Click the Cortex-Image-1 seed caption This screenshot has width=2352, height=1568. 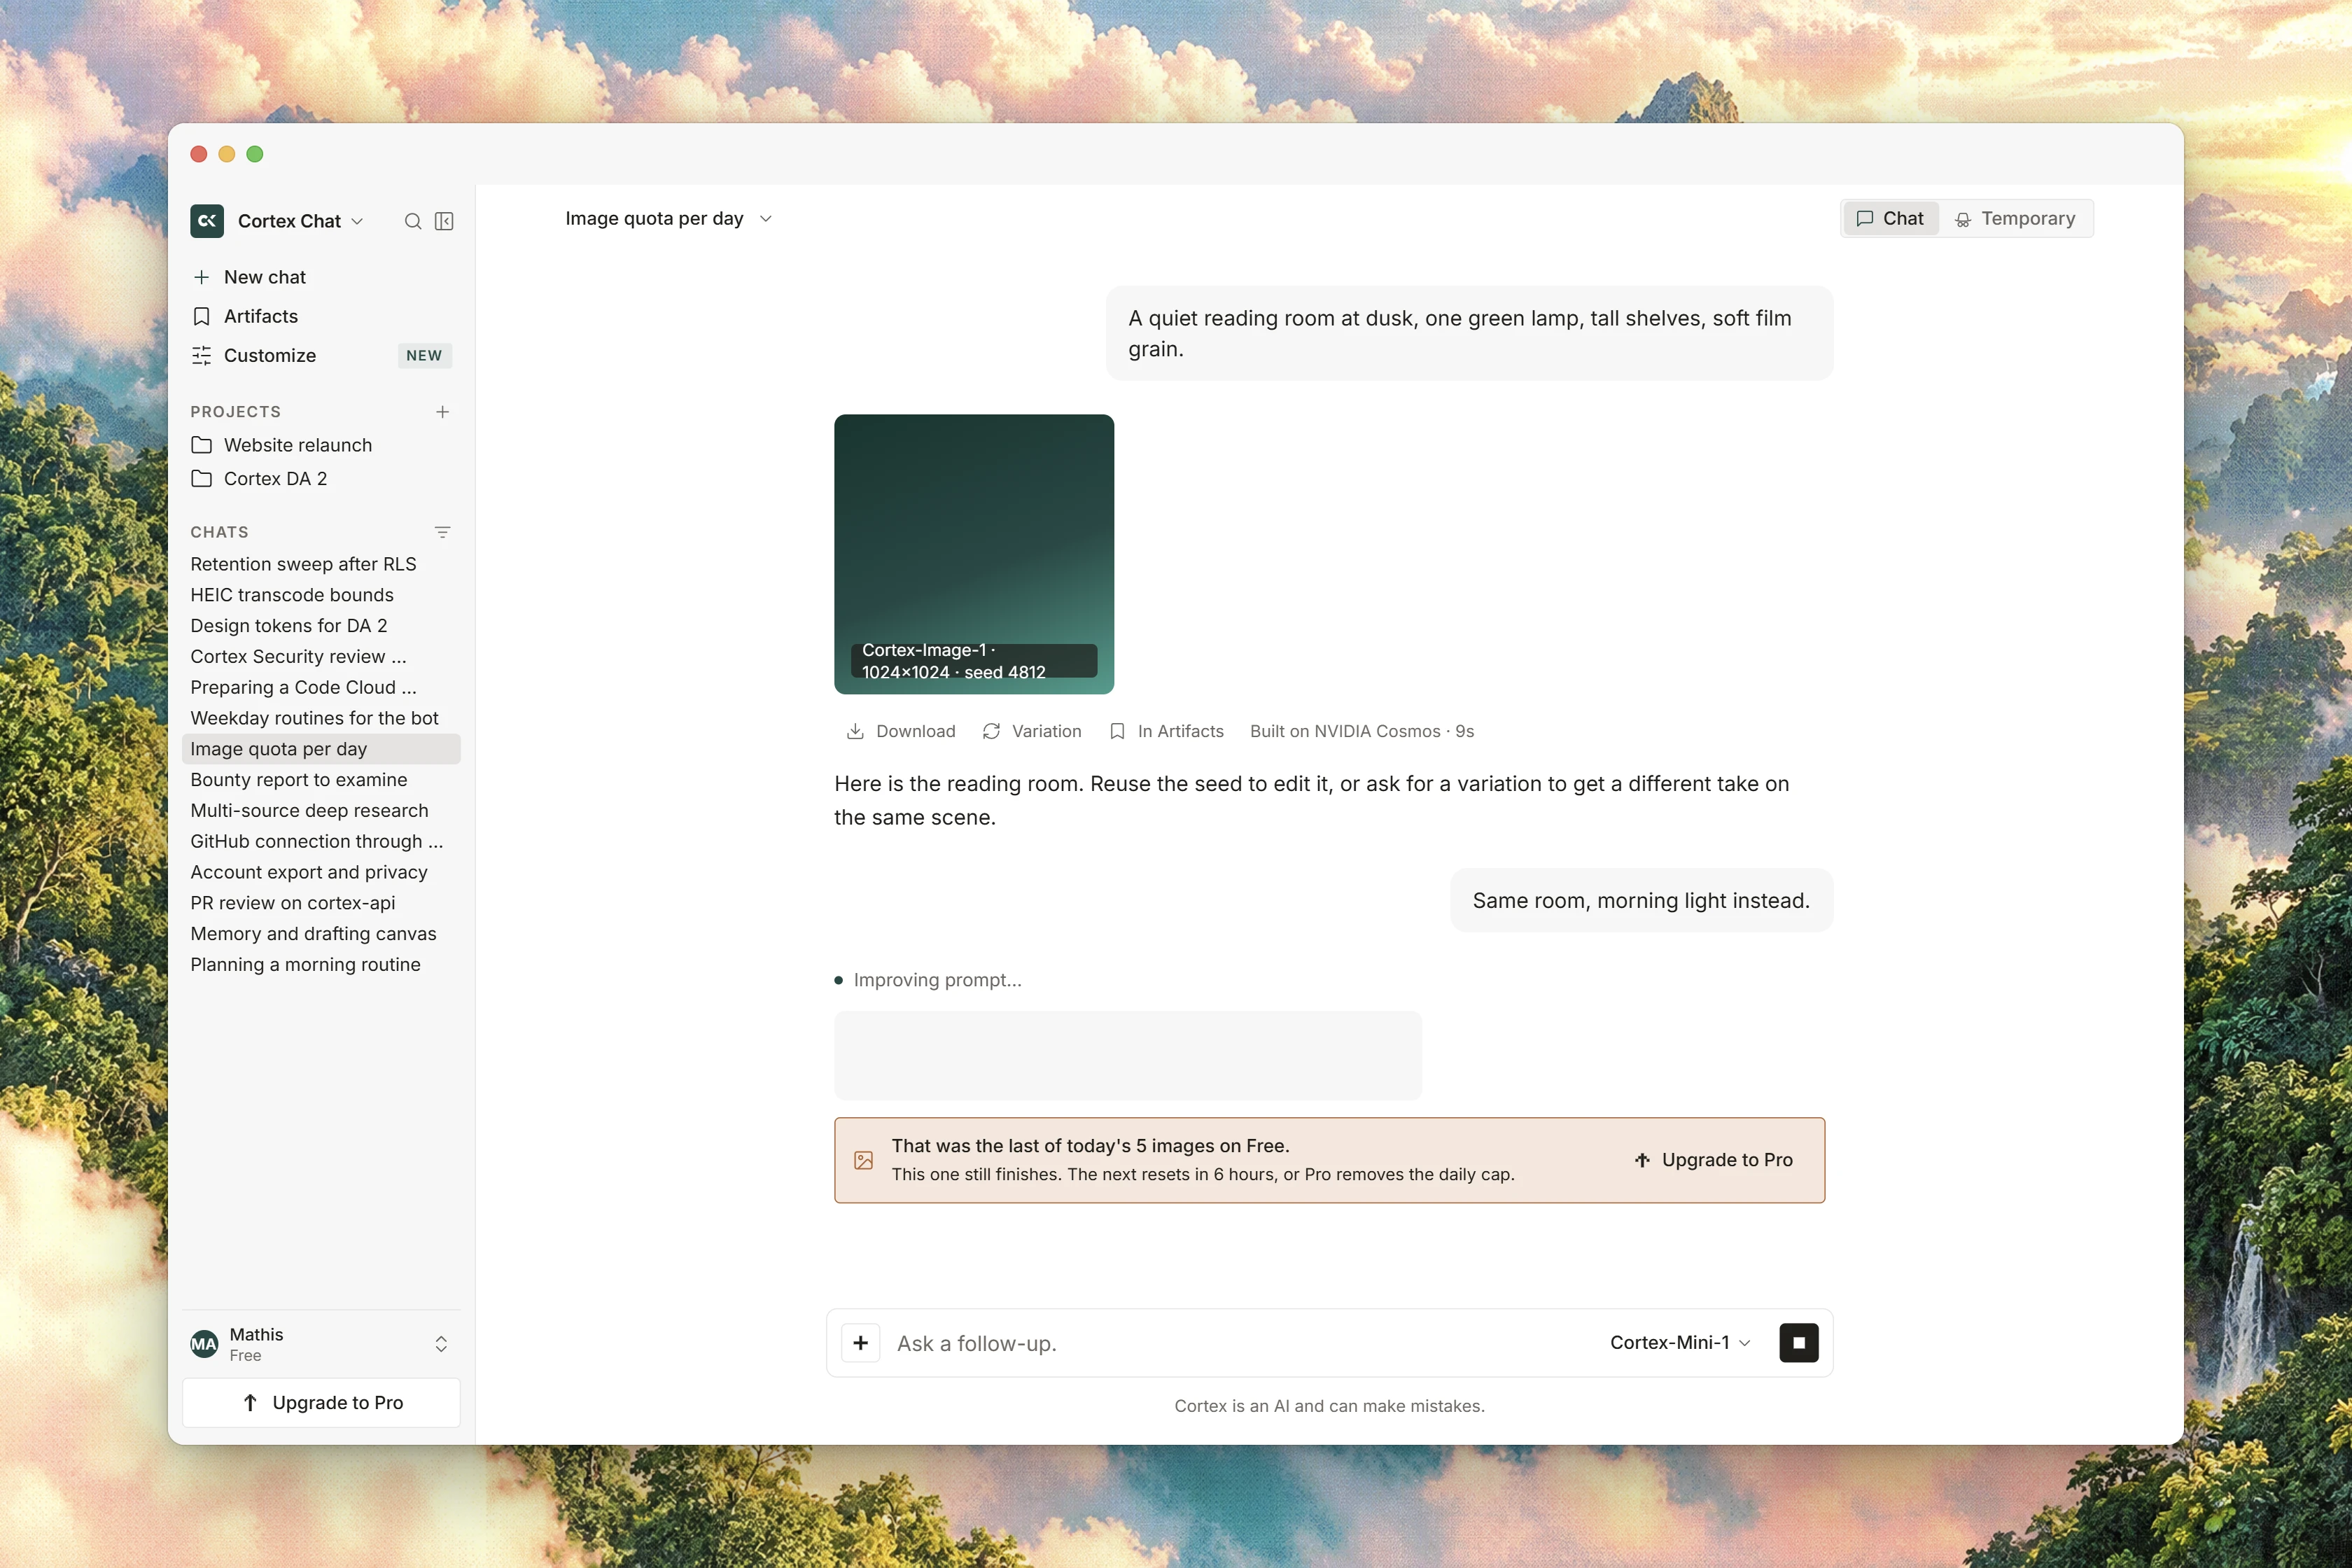pyautogui.click(x=974, y=661)
